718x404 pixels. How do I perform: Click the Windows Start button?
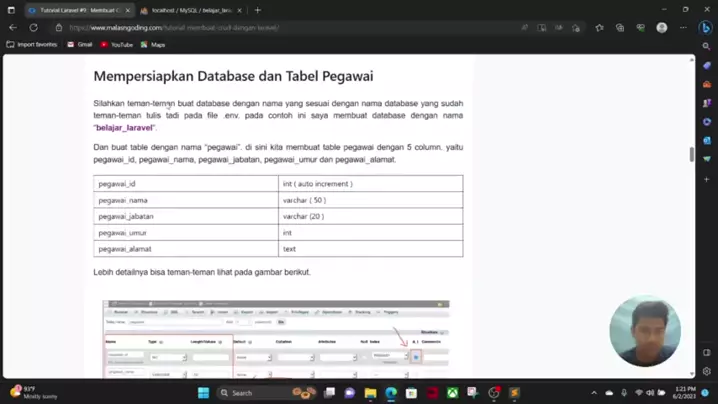203,393
